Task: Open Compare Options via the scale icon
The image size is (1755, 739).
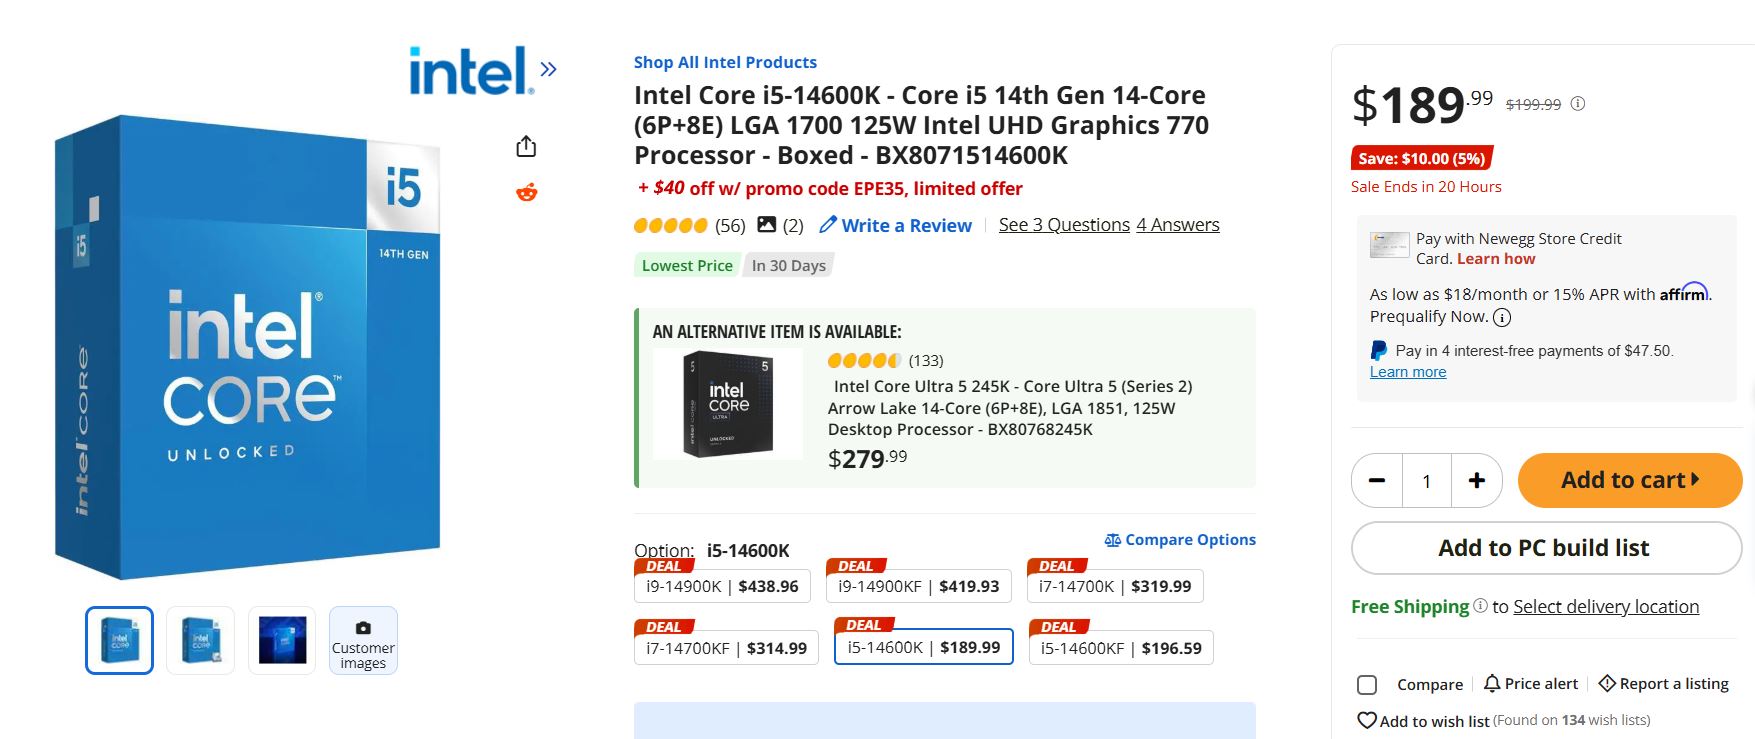Action: click(1113, 539)
